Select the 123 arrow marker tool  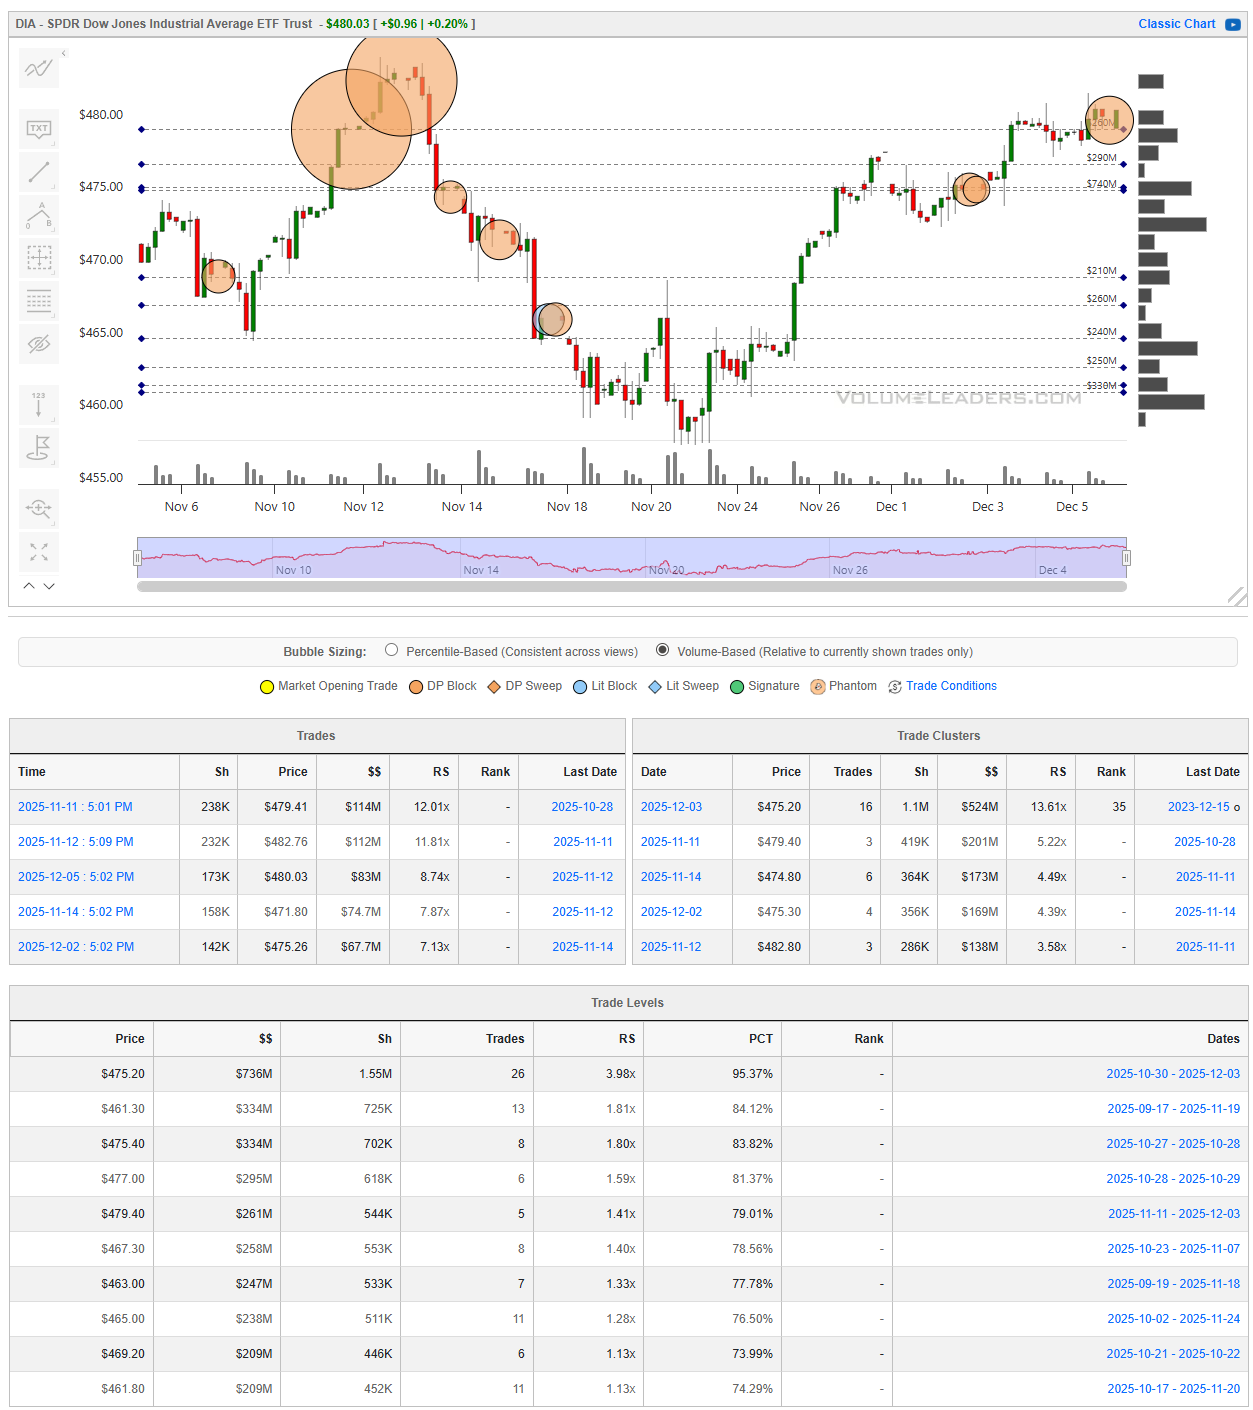pos(39,404)
